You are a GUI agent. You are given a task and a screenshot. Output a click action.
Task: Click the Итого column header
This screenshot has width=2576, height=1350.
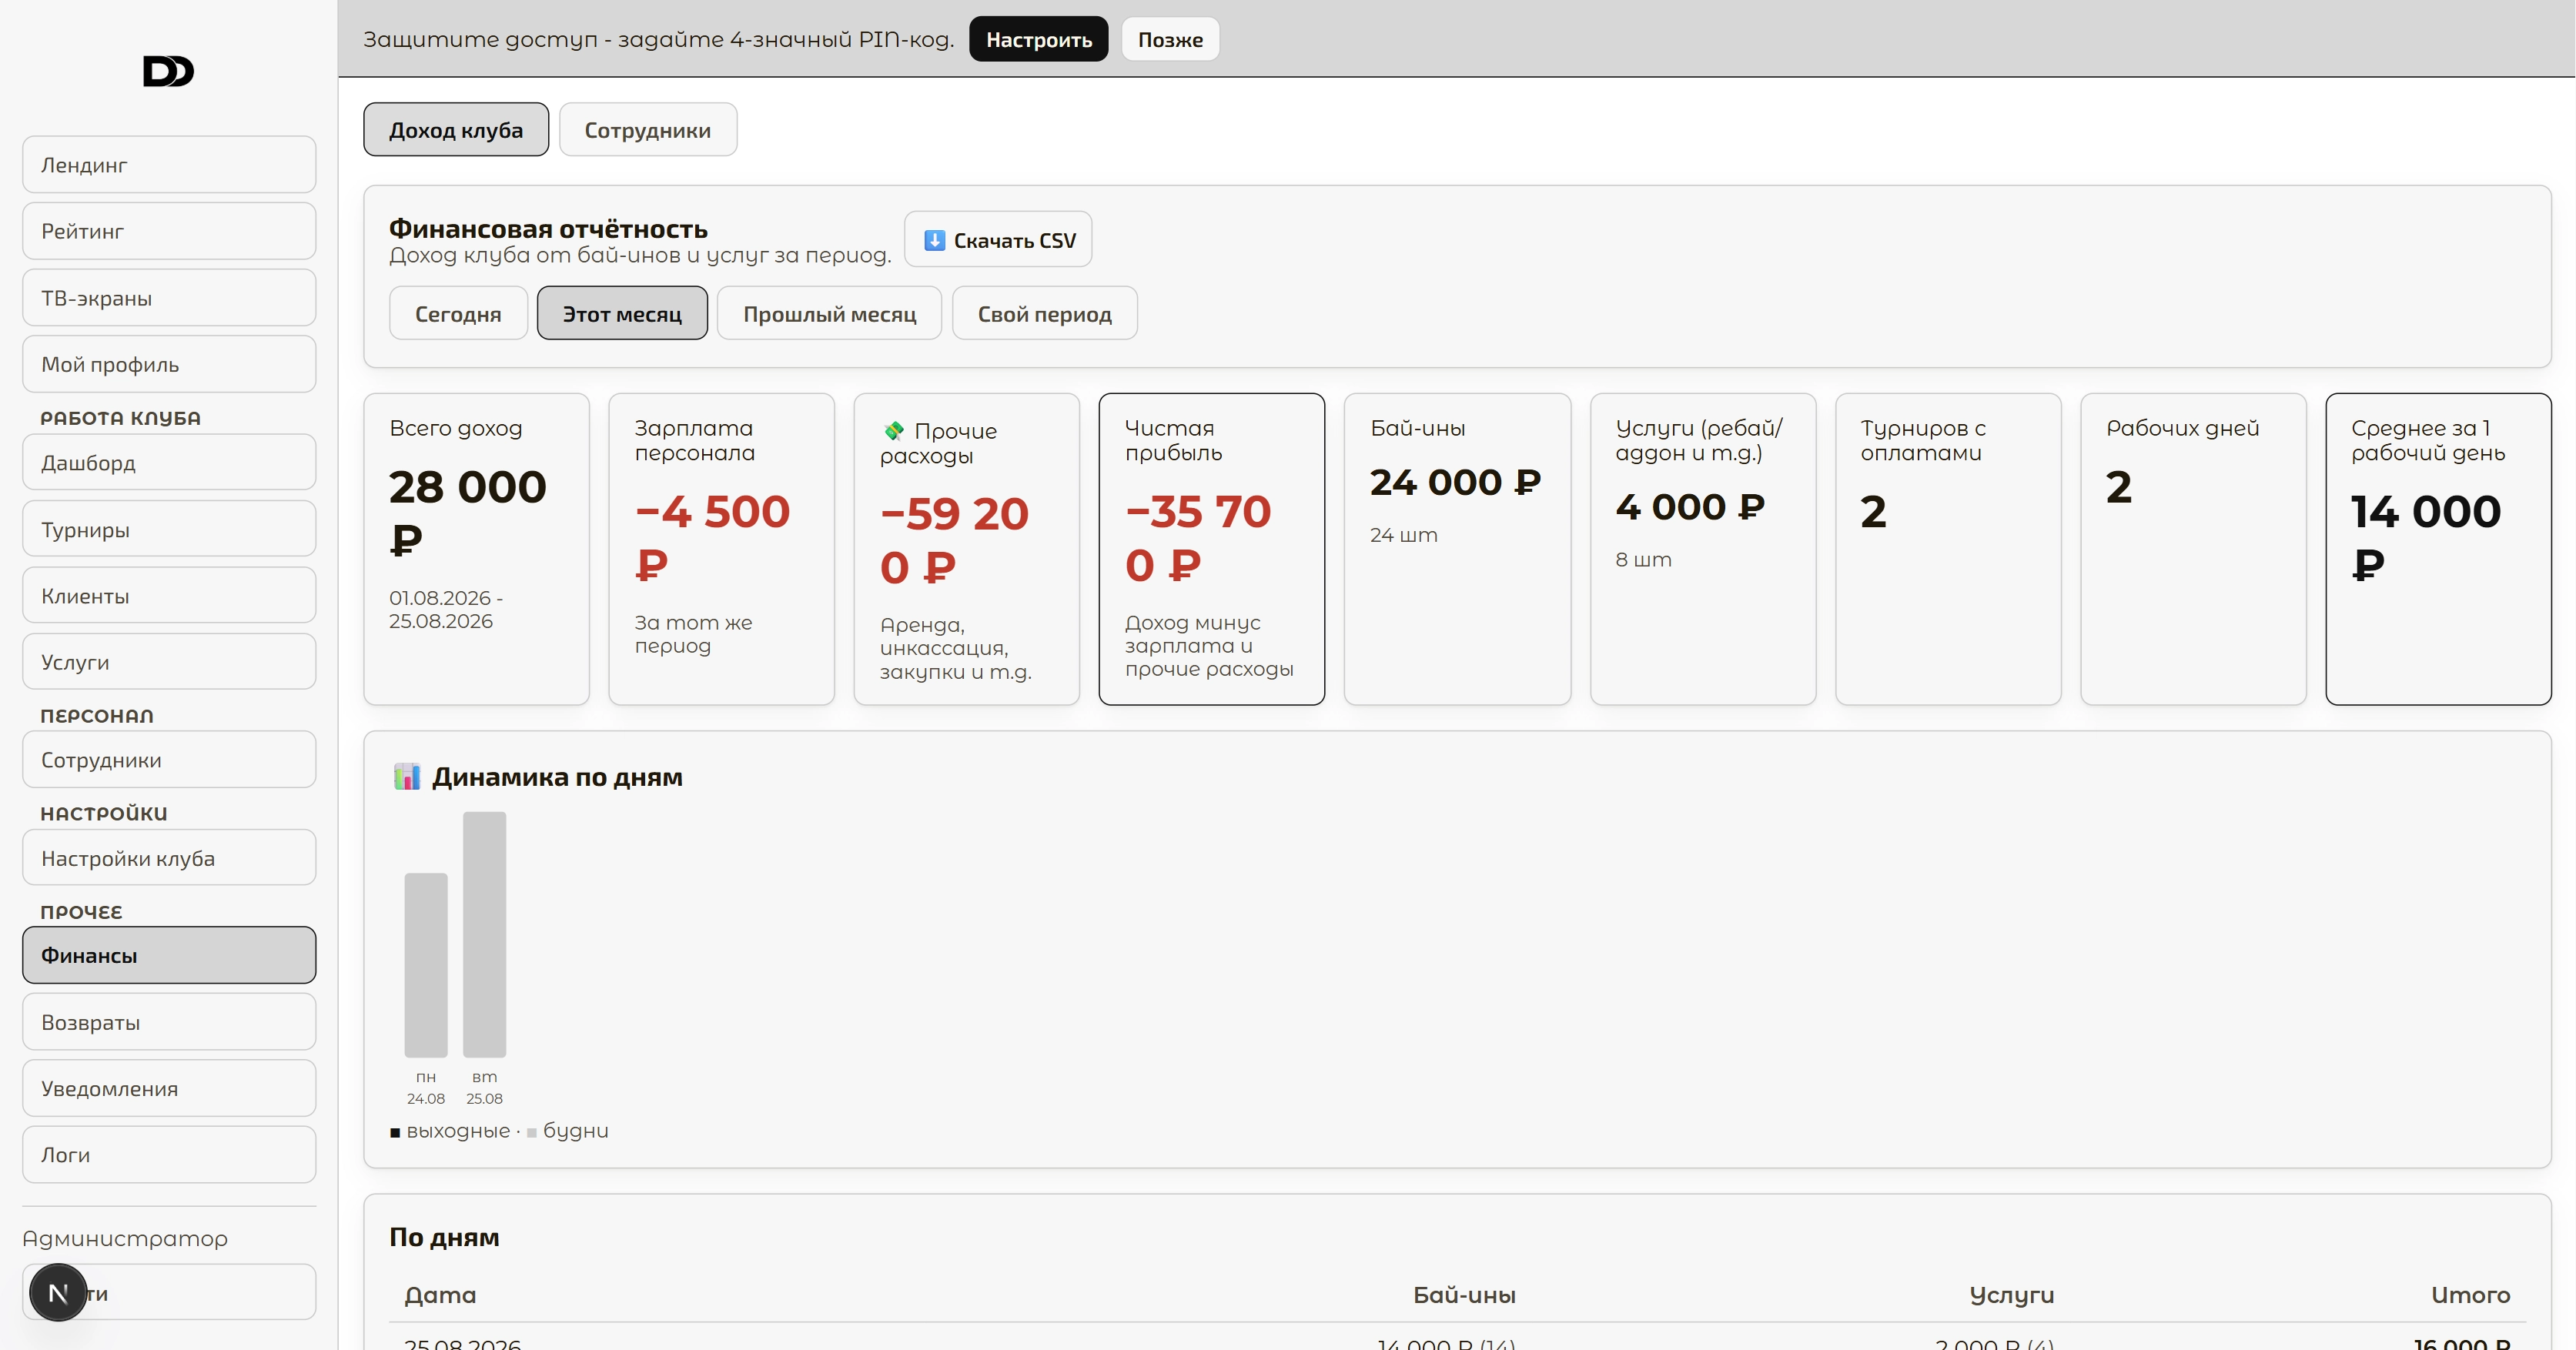[2470, 1295]
